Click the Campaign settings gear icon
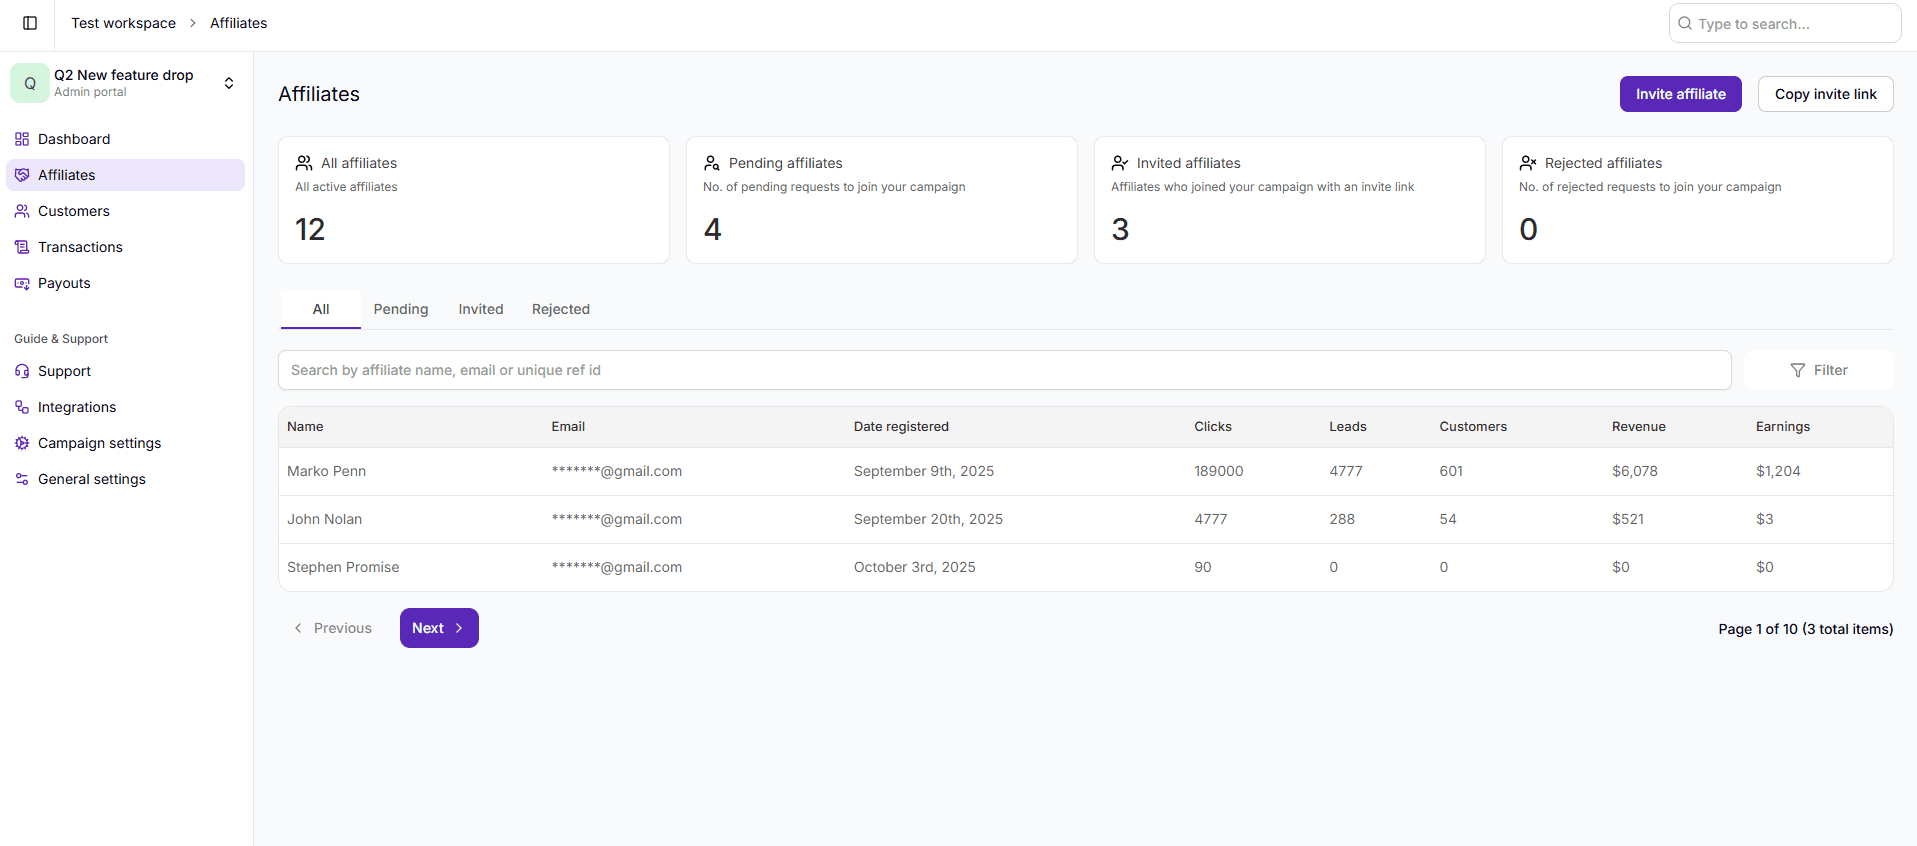This screenshot has height=846, width=1917. point(22,443)
